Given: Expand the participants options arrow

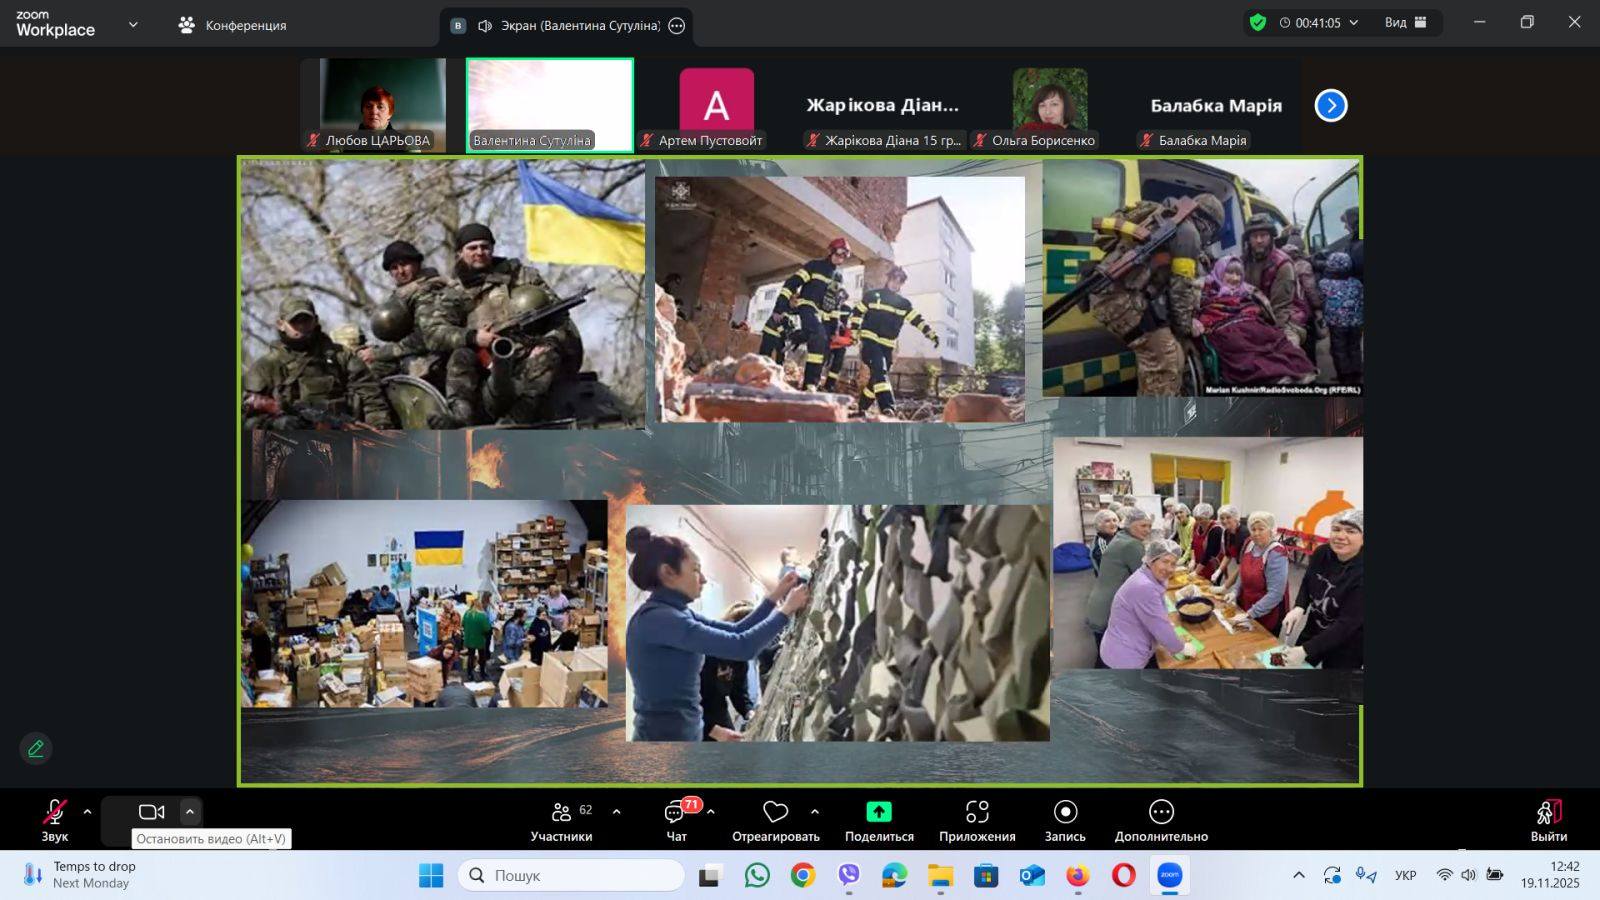Looking at the screenshot, I should point(616,812).
